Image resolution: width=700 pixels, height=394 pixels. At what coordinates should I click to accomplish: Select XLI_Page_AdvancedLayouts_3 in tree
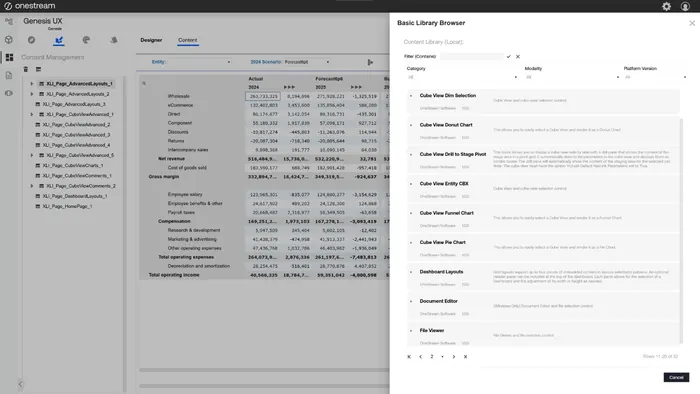coord(74,104)
